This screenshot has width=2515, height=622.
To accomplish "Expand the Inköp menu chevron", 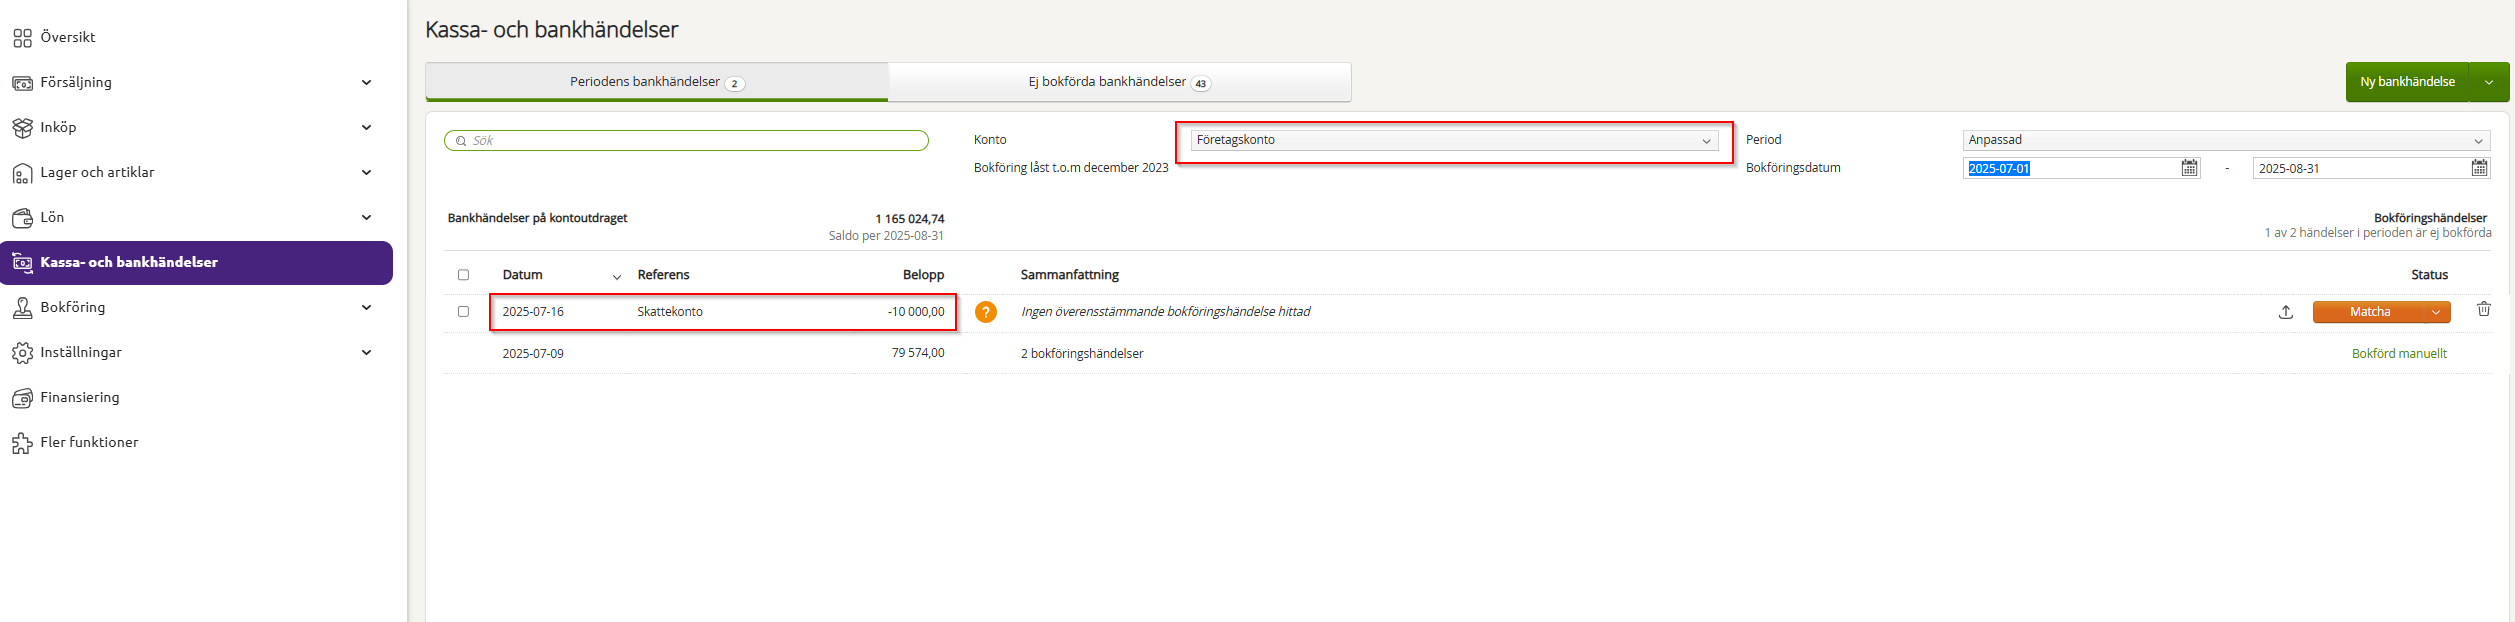I will [366, 128].
